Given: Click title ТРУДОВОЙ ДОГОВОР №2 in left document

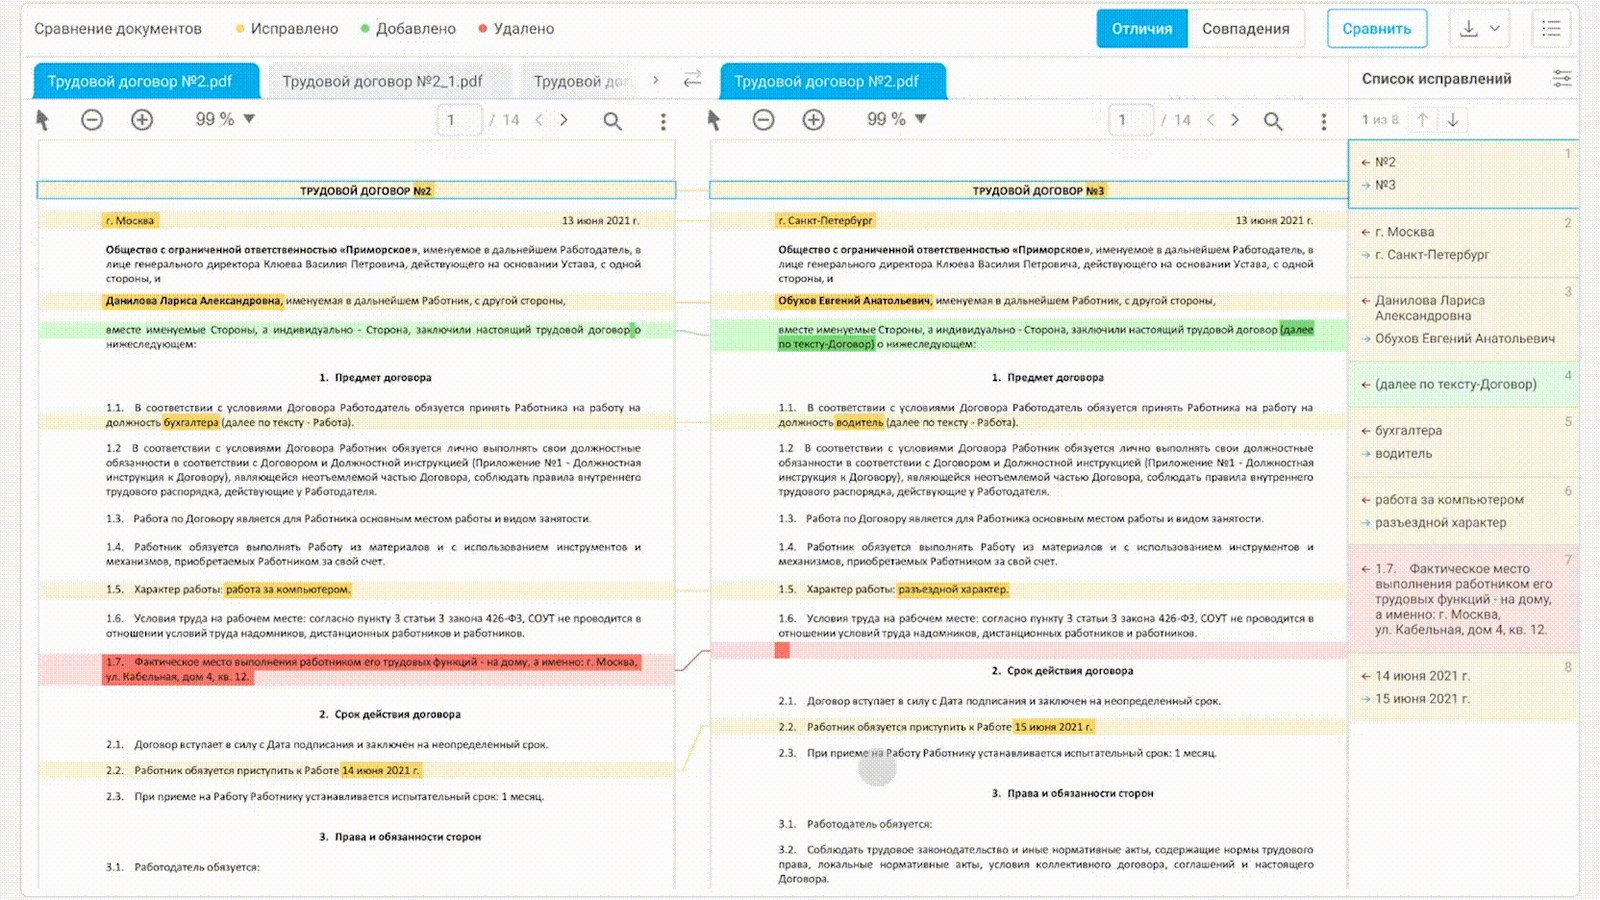Looking at the screenshot, I should 366,190.
